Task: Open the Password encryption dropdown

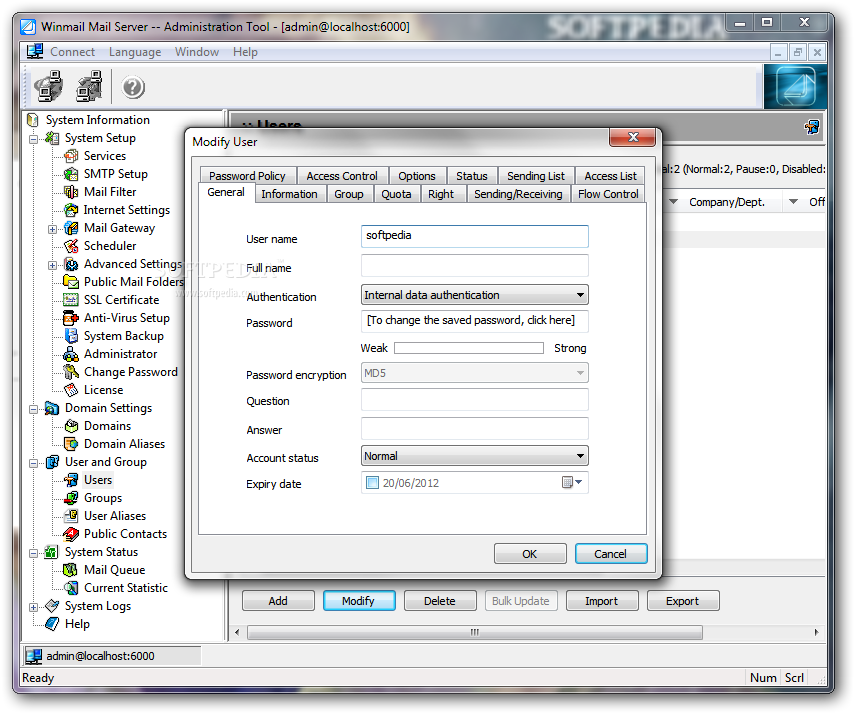Action: [580, 373]
